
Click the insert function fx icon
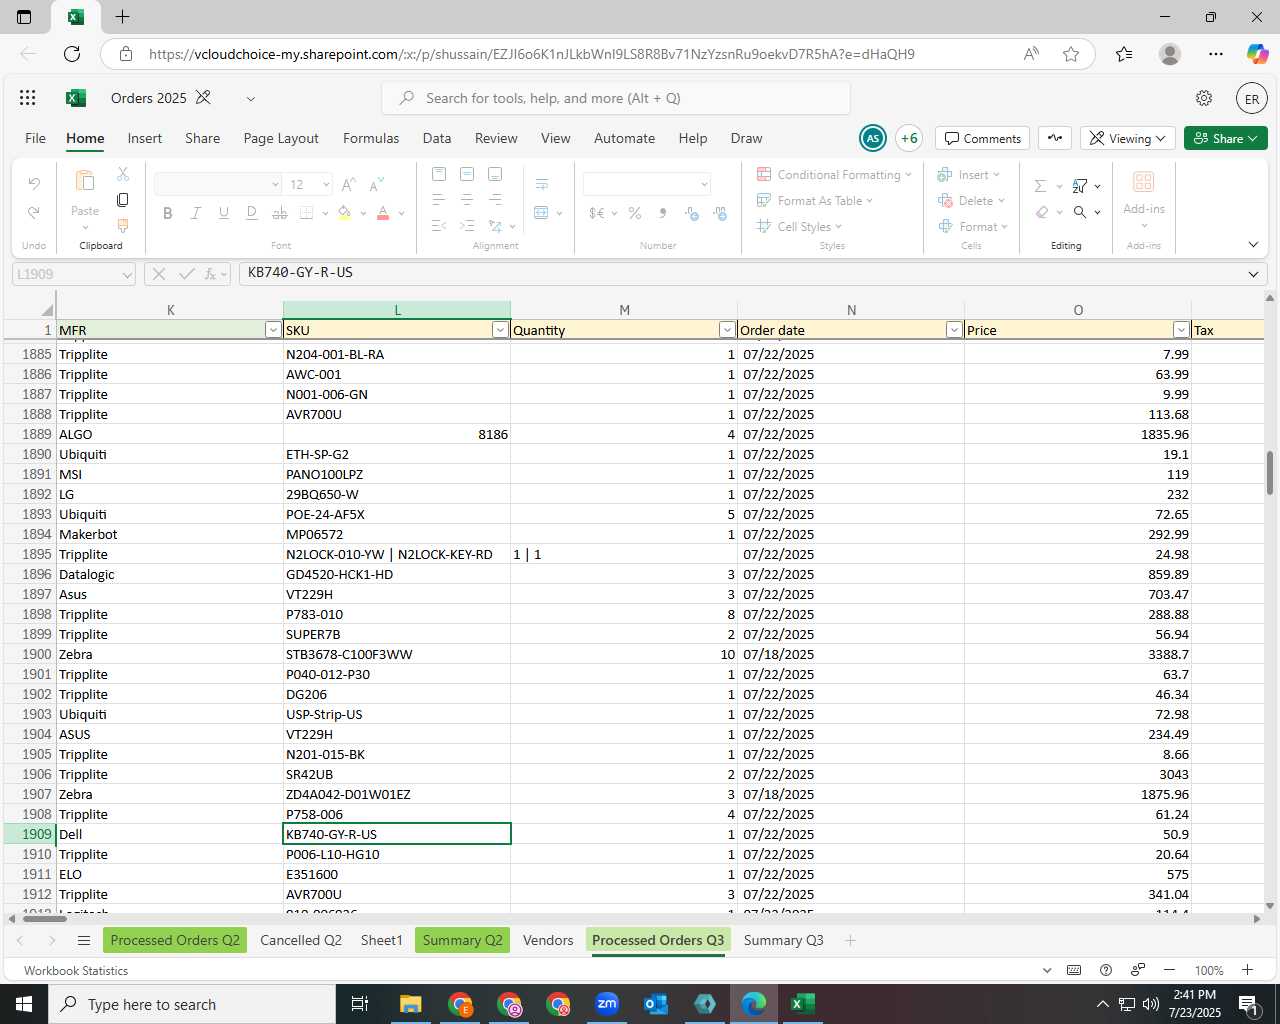(212, 273)
